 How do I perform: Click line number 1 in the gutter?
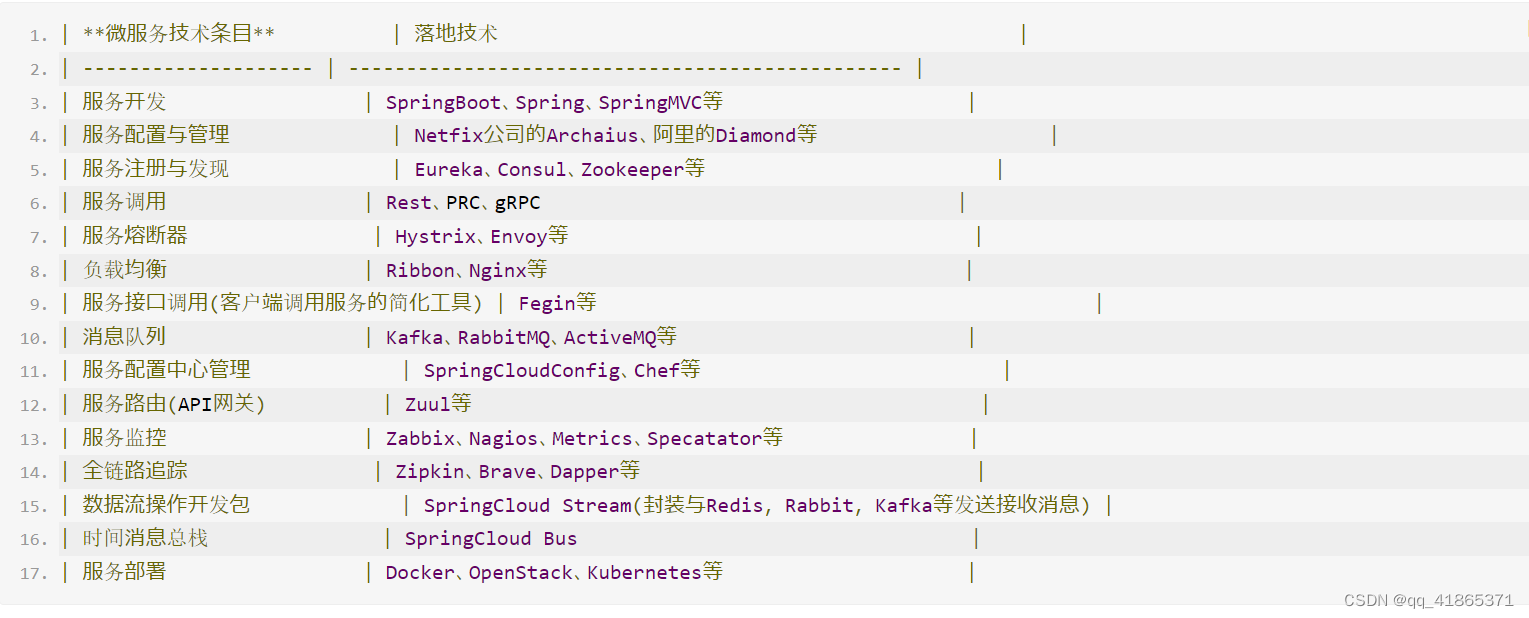pyautogui.click(x=38, y=36)
